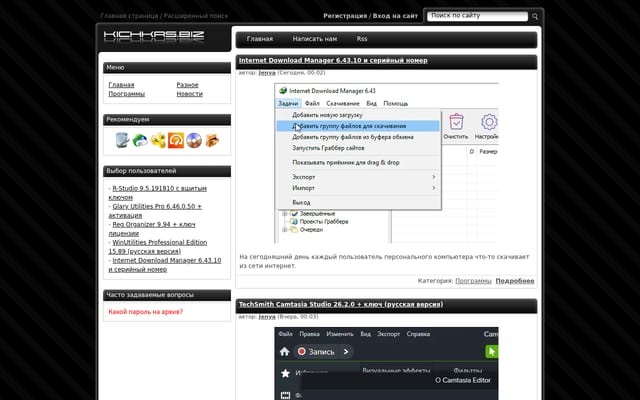Select Добавить группу файлов для скачивания
The height and width of the screenshot is (400, 640).
click(x=359, y=126)
